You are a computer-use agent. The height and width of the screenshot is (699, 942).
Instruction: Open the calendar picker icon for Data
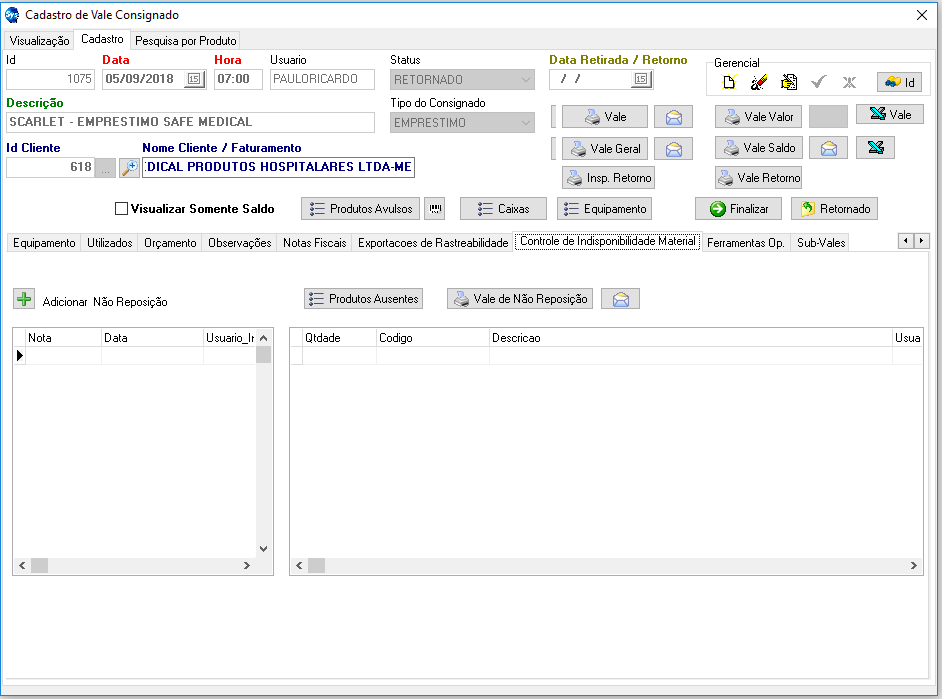coord(195,79)
